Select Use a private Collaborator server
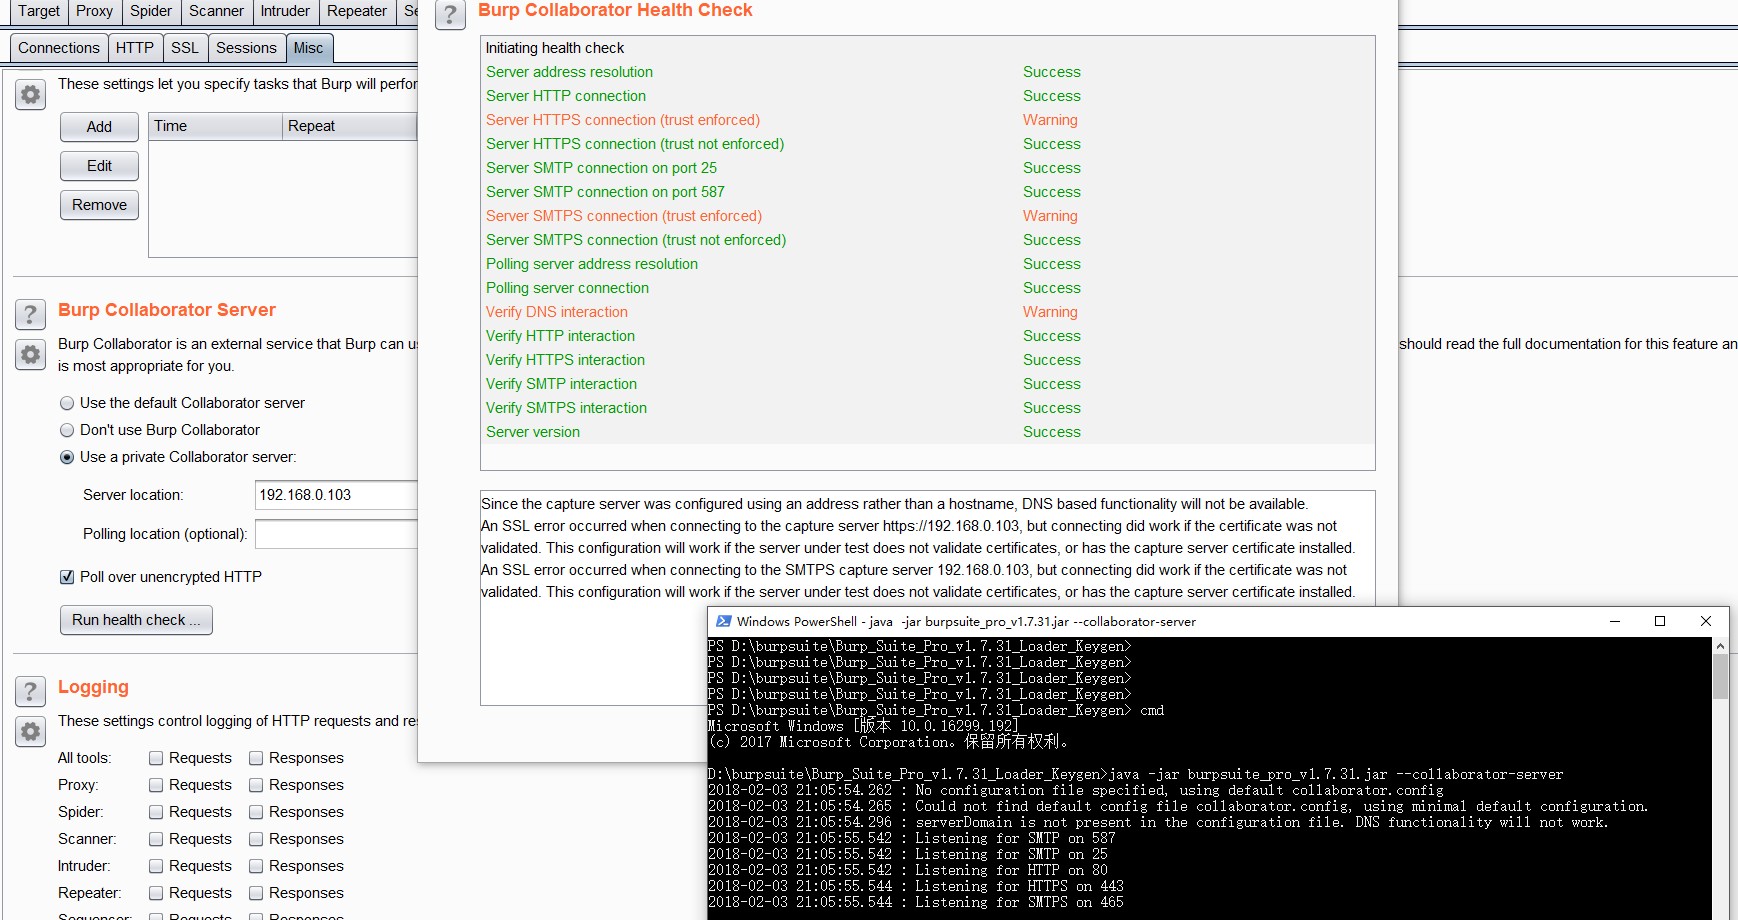The image size is (1738, 920). point(67,457)
